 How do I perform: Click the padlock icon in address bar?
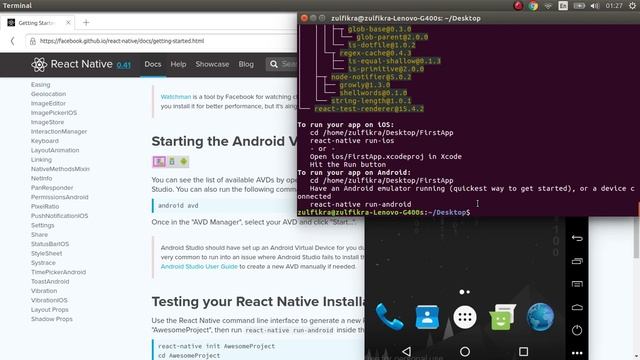coord(33,41)
